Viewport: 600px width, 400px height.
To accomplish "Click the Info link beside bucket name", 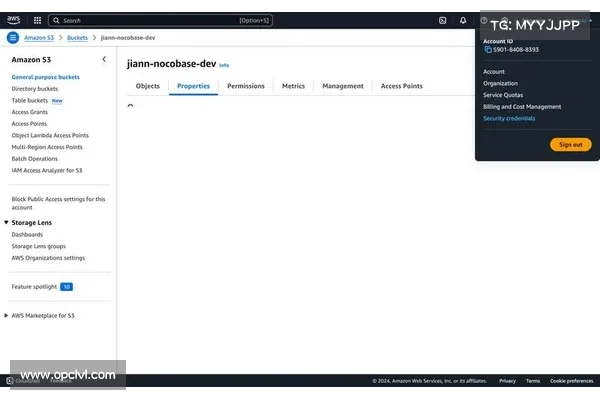I will point(224,65).
